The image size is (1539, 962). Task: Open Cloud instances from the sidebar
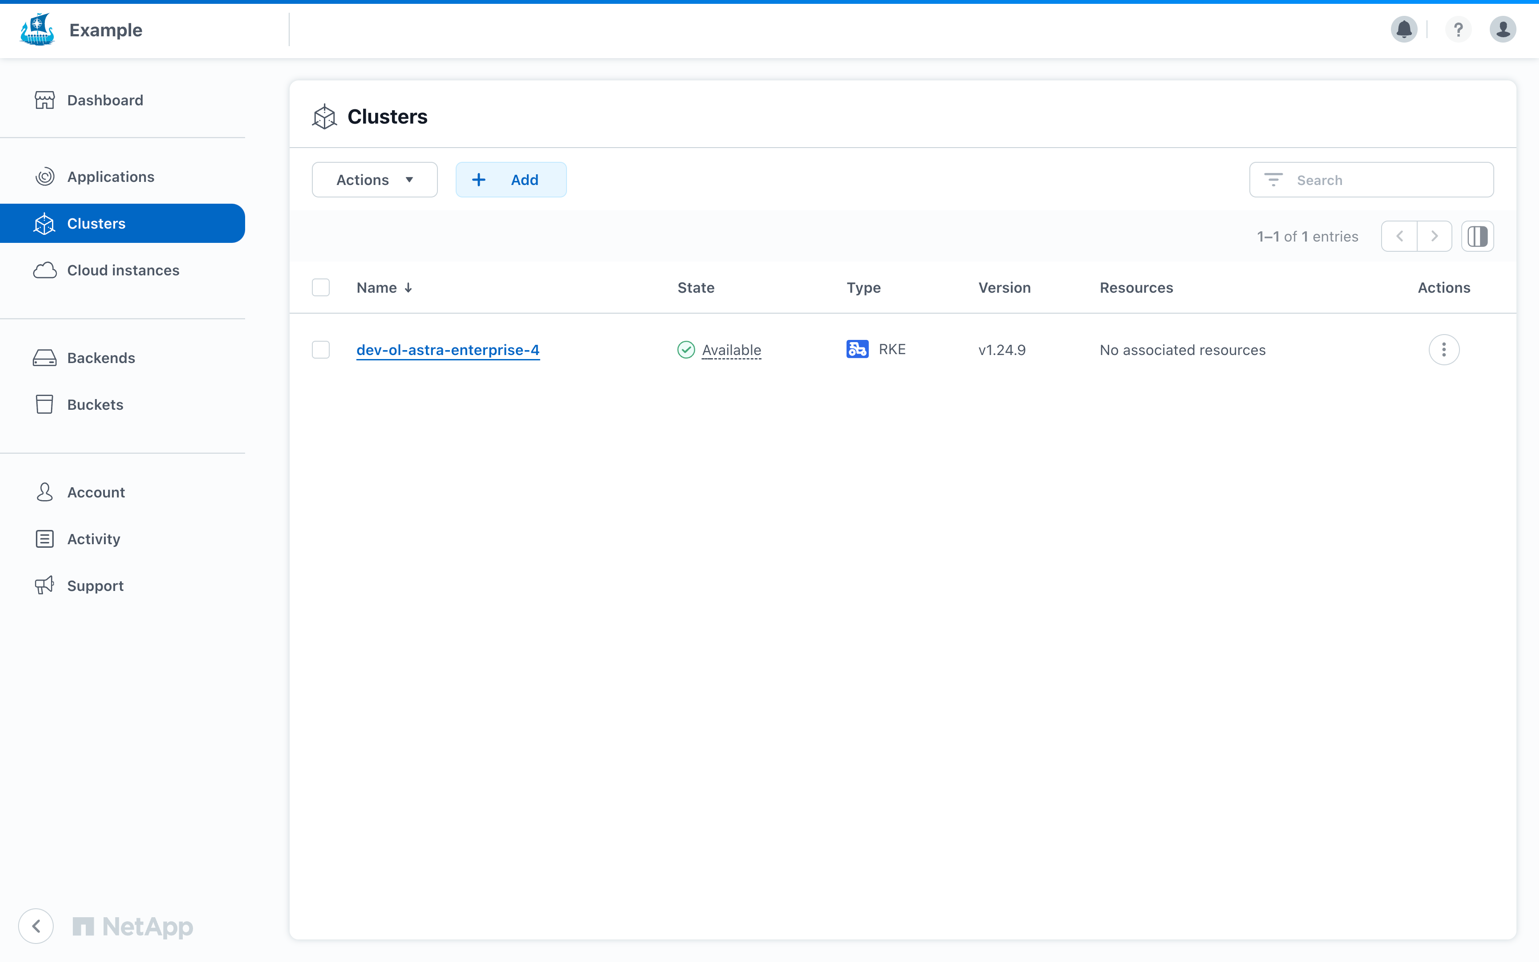click(123, 270)
